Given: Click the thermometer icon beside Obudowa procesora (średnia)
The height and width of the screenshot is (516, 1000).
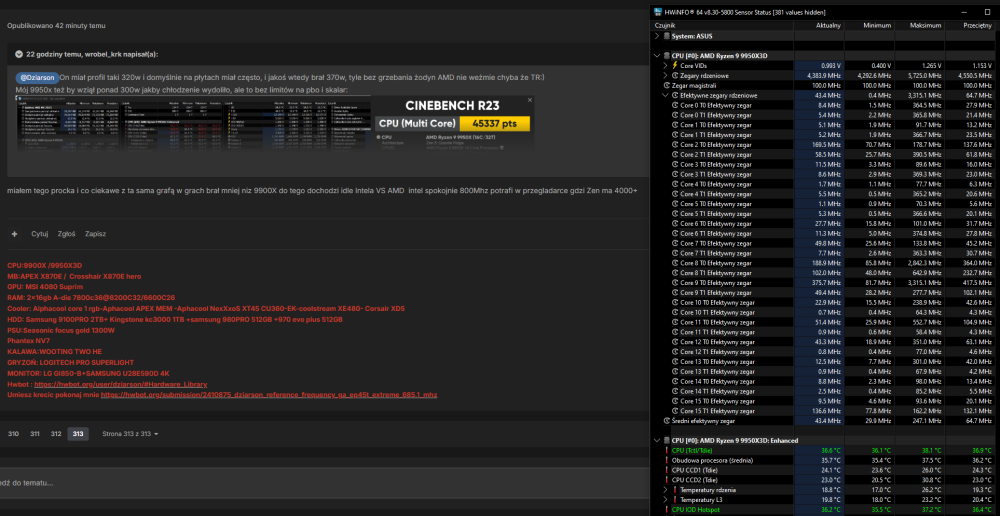Looking at the screenshot, I should coord(667,460).
